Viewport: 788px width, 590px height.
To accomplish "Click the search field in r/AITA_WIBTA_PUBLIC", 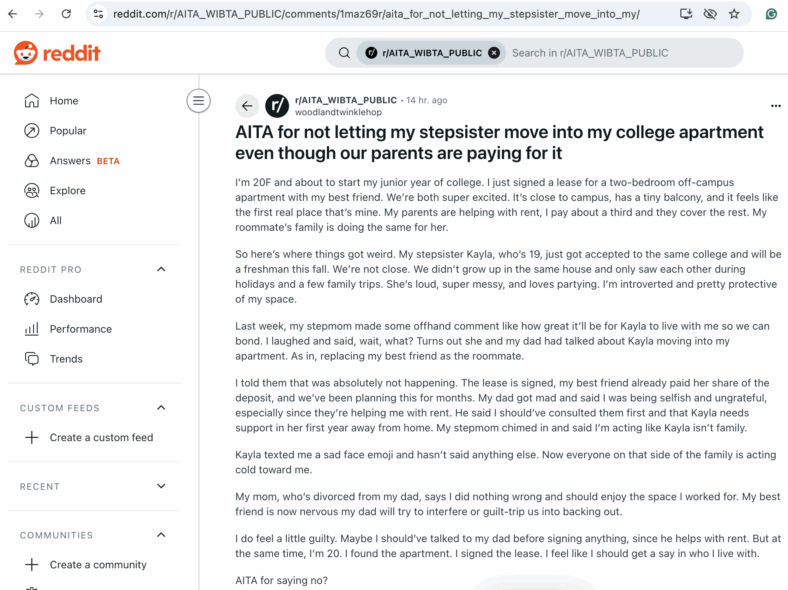I will [x=622, y=53].
